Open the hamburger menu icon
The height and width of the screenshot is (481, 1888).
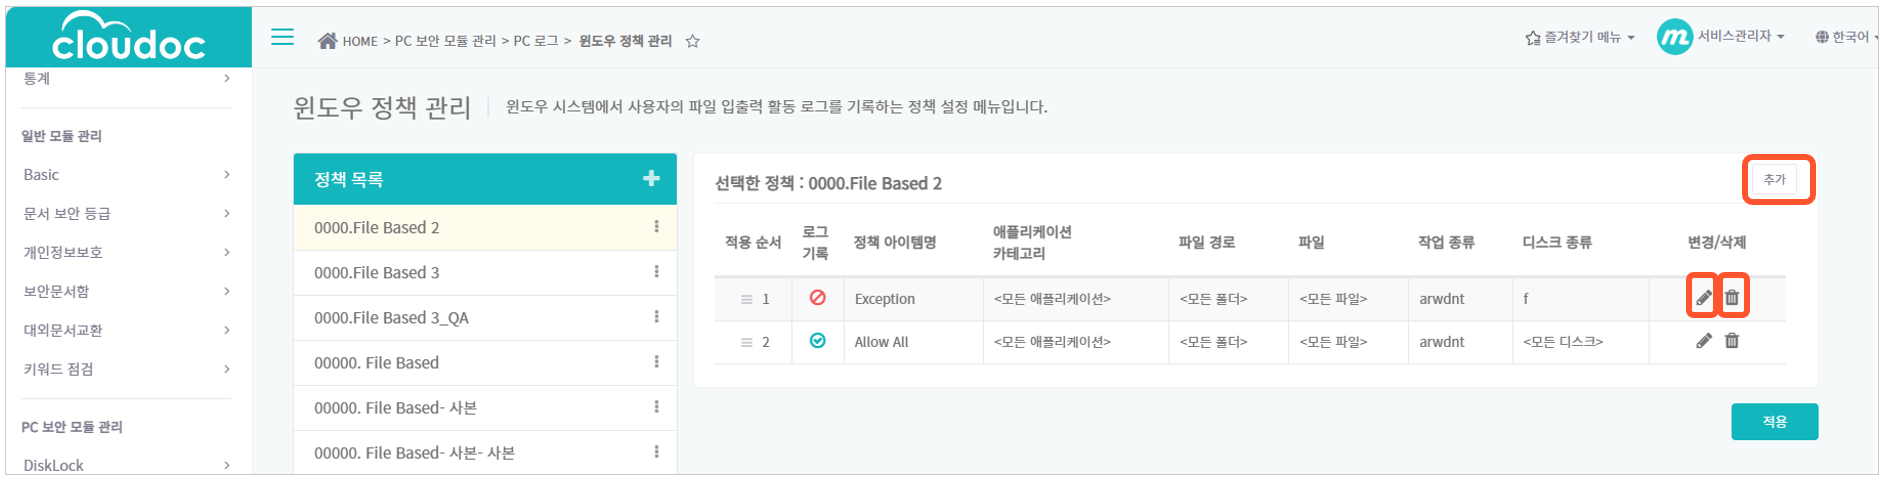(x=283, y=38)
